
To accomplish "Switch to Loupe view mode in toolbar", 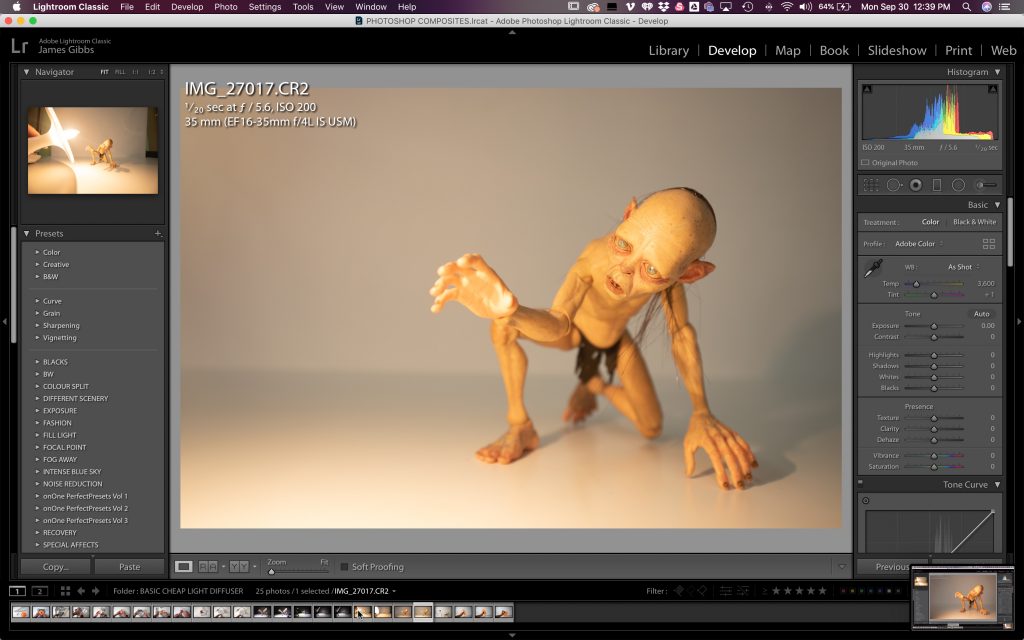I will point(184,567).
